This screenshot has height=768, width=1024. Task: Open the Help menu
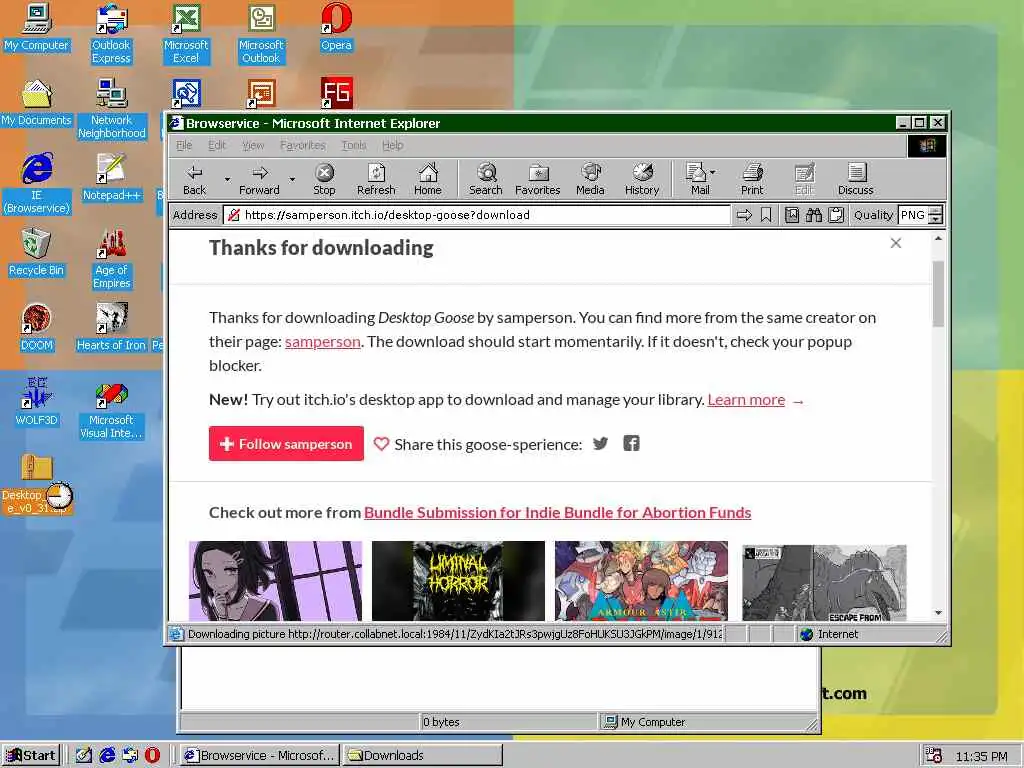pos(392,145)
